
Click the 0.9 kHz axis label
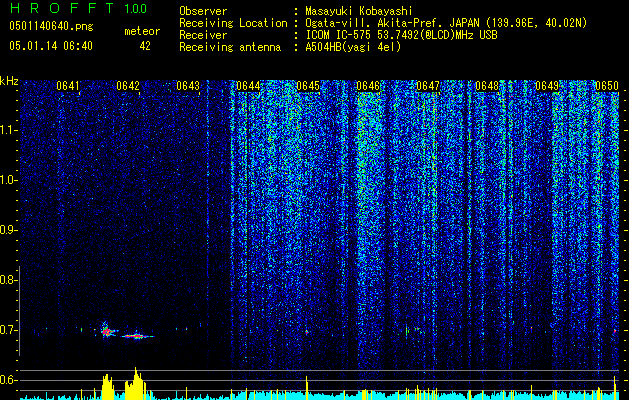coord(6,230)
